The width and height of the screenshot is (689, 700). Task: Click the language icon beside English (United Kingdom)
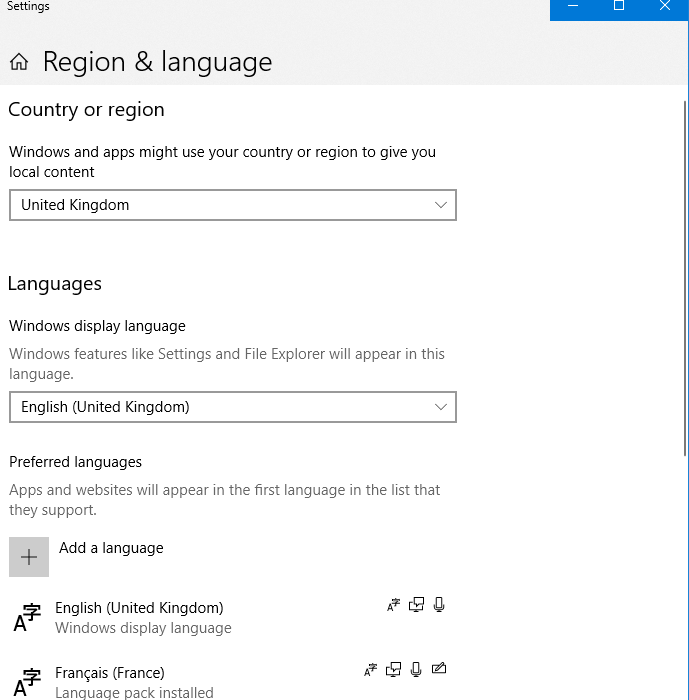pyautogui.click(x=28, y=617)
